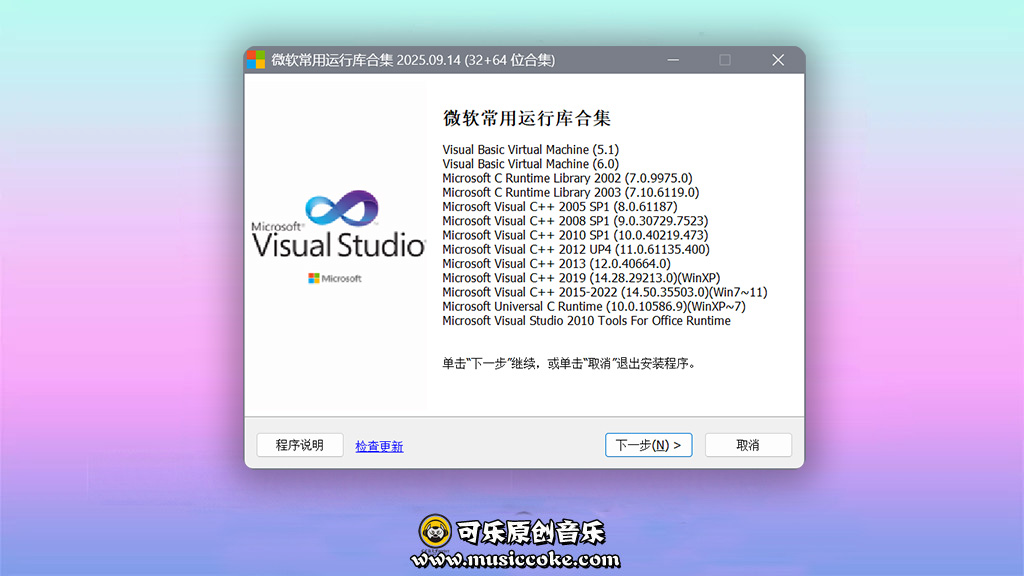This screenshot has height=576, width=1024.
Task: Click the disabled maximize button in title bar
Action: (x=725, y=60)
